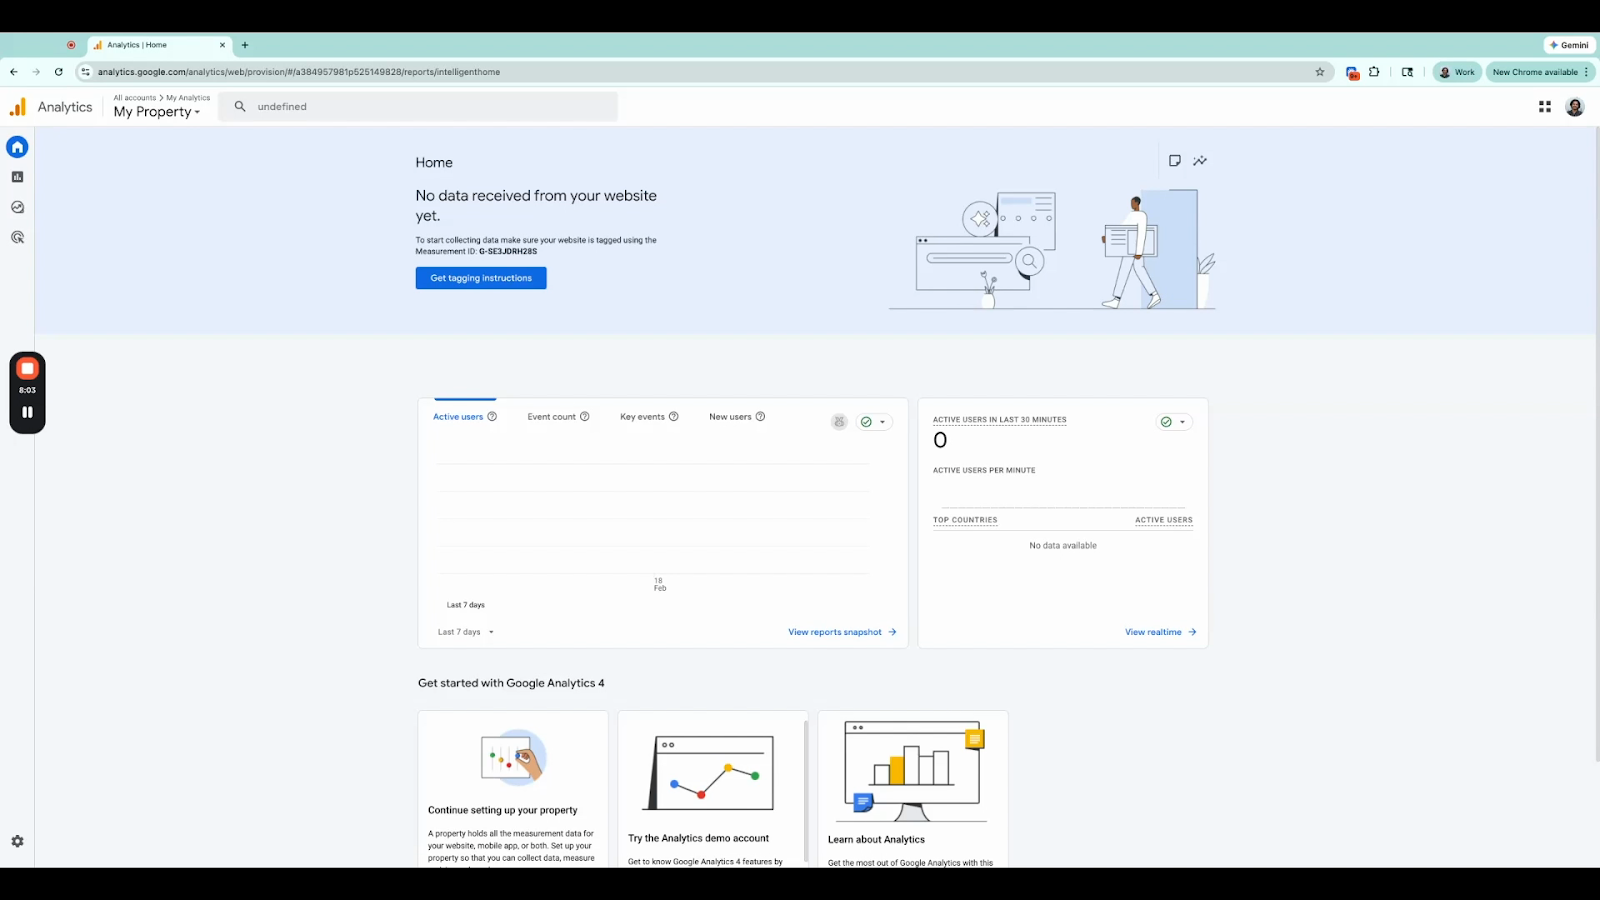Close the Analytics | Home tab

pyautogui.click(x=222, y=45)
